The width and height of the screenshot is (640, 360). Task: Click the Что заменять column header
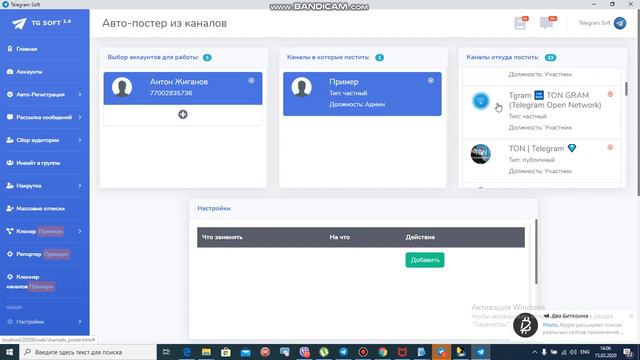(222, 237)
